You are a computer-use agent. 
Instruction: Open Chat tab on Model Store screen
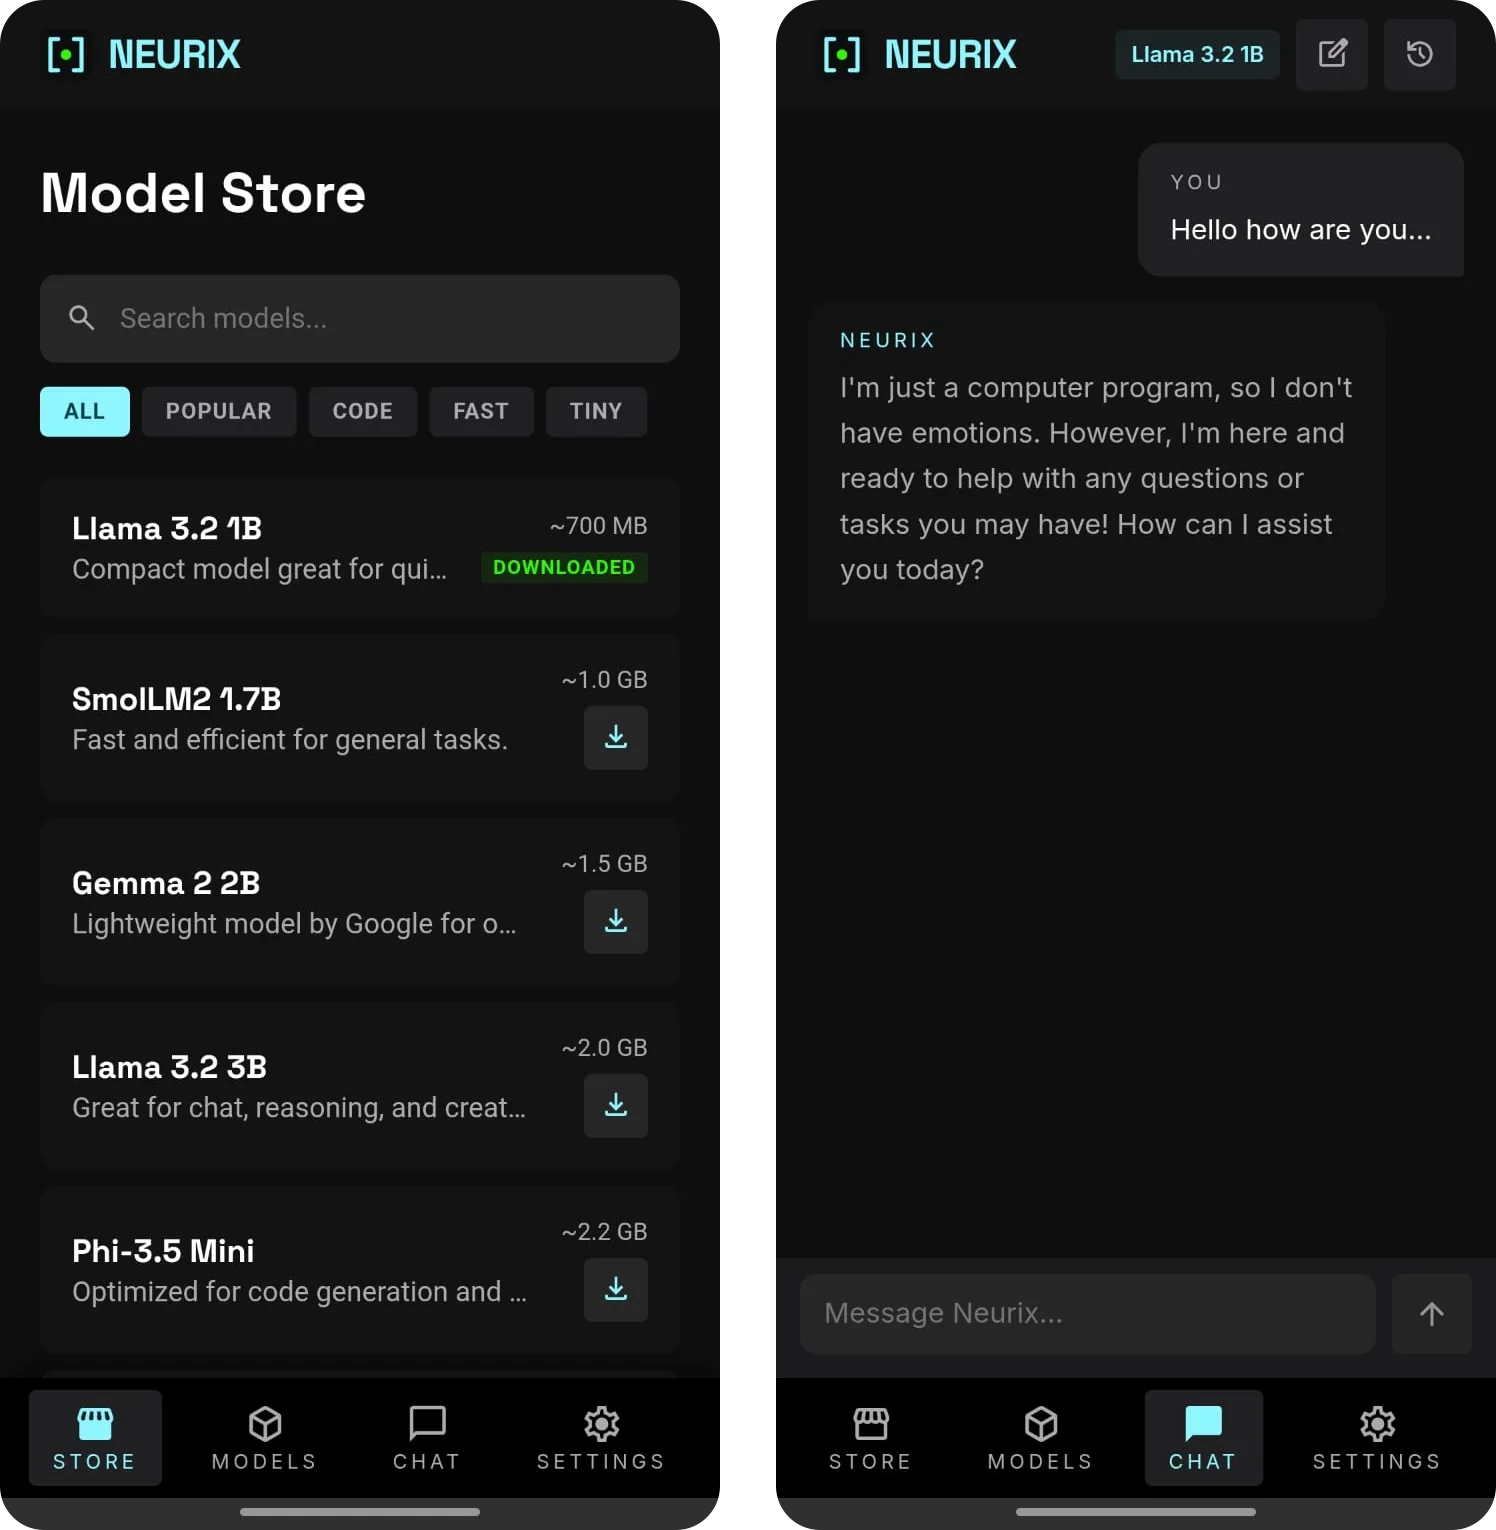(427, 1438)
